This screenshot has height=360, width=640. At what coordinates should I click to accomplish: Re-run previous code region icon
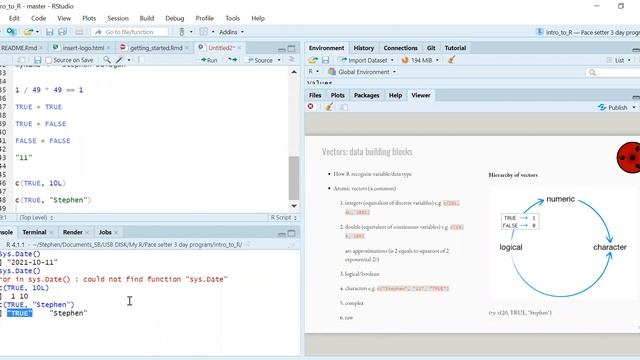(232, 60)
